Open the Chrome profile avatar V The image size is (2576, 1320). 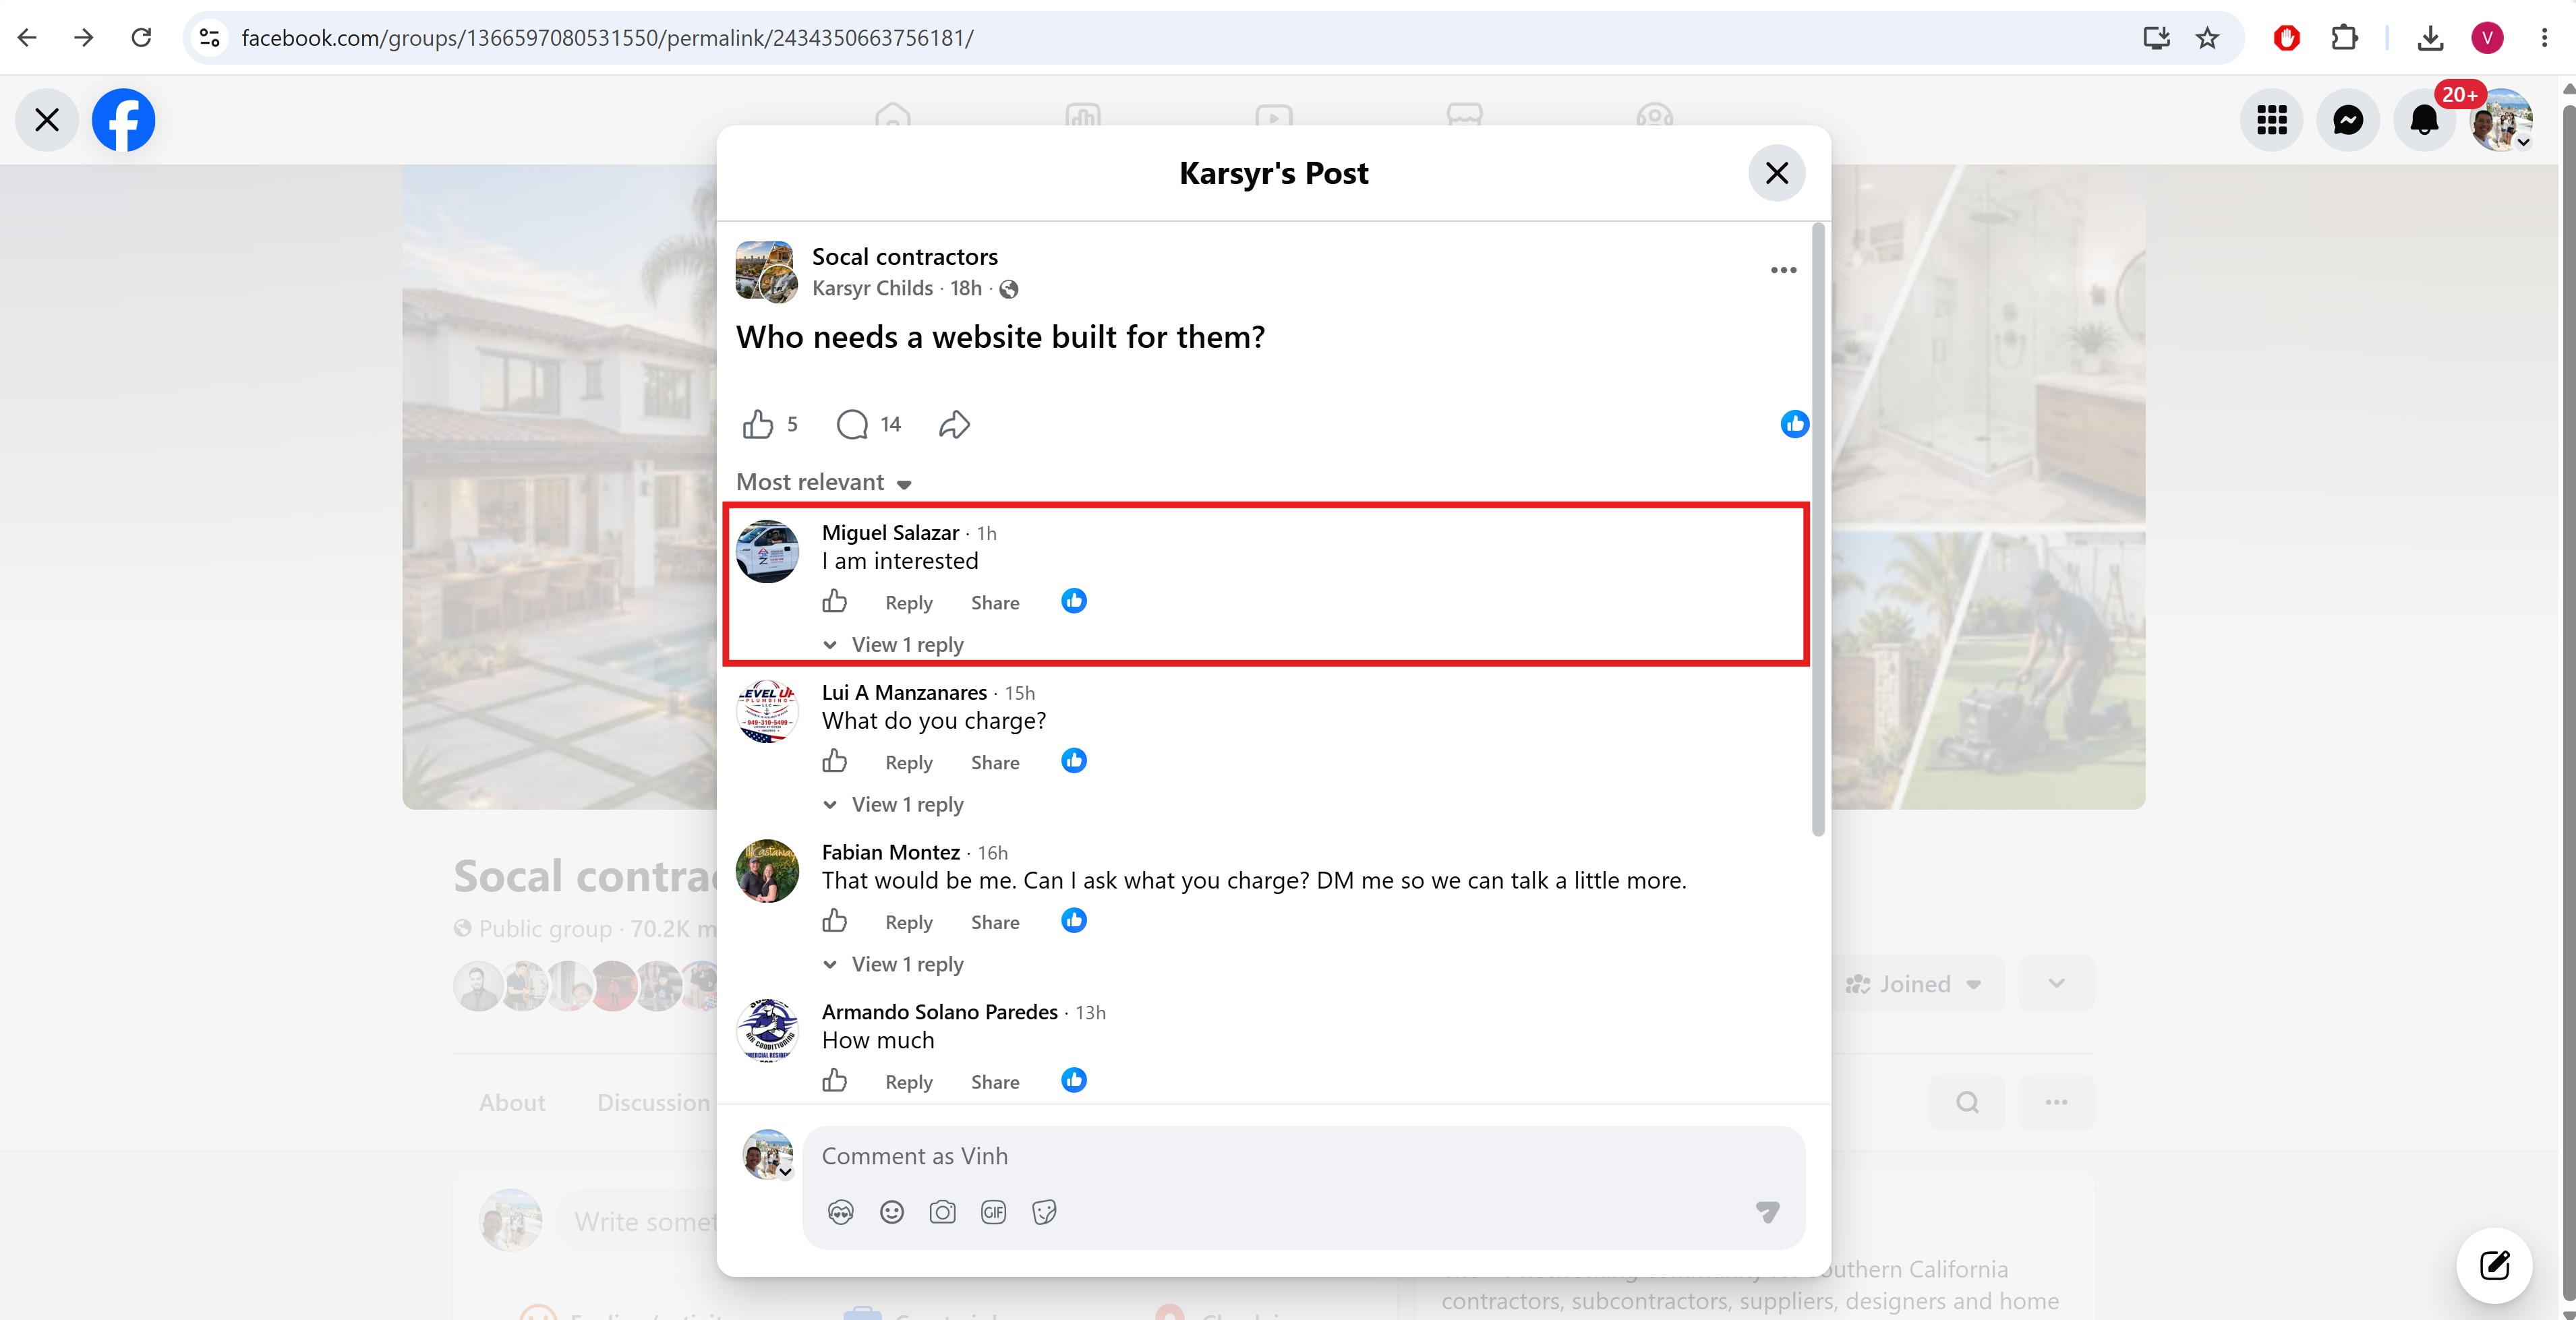coord(2487,38)
